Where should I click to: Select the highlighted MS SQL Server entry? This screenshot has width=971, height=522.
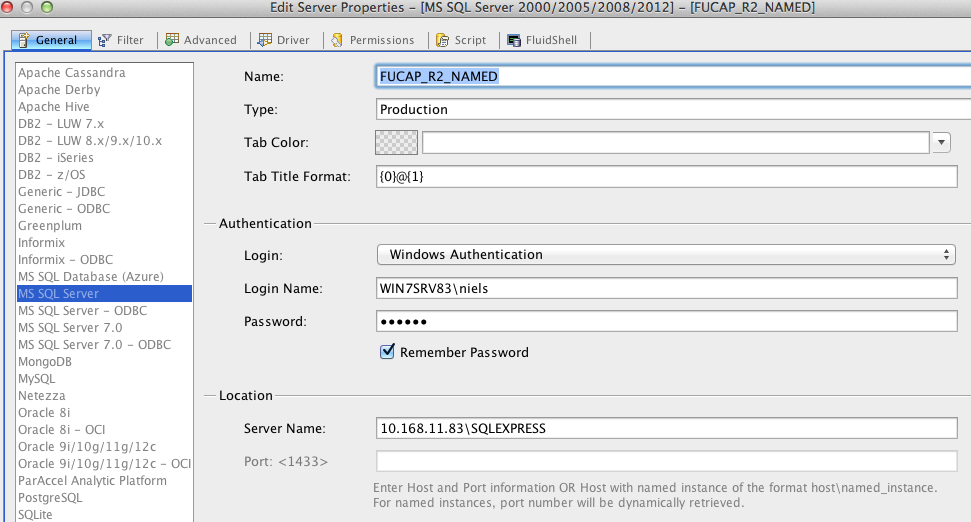104,294
